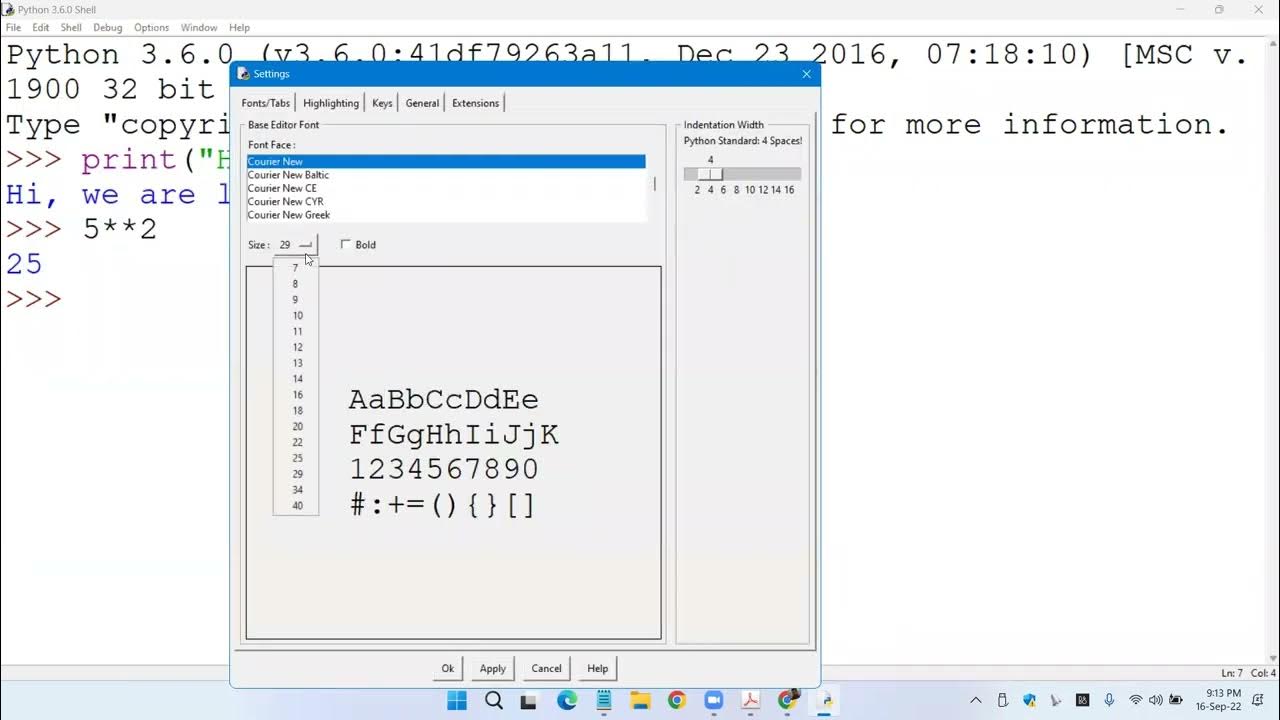The image size is (1280, 720).
Task: Open the Windows Start menu
Action: coord(456,700)
